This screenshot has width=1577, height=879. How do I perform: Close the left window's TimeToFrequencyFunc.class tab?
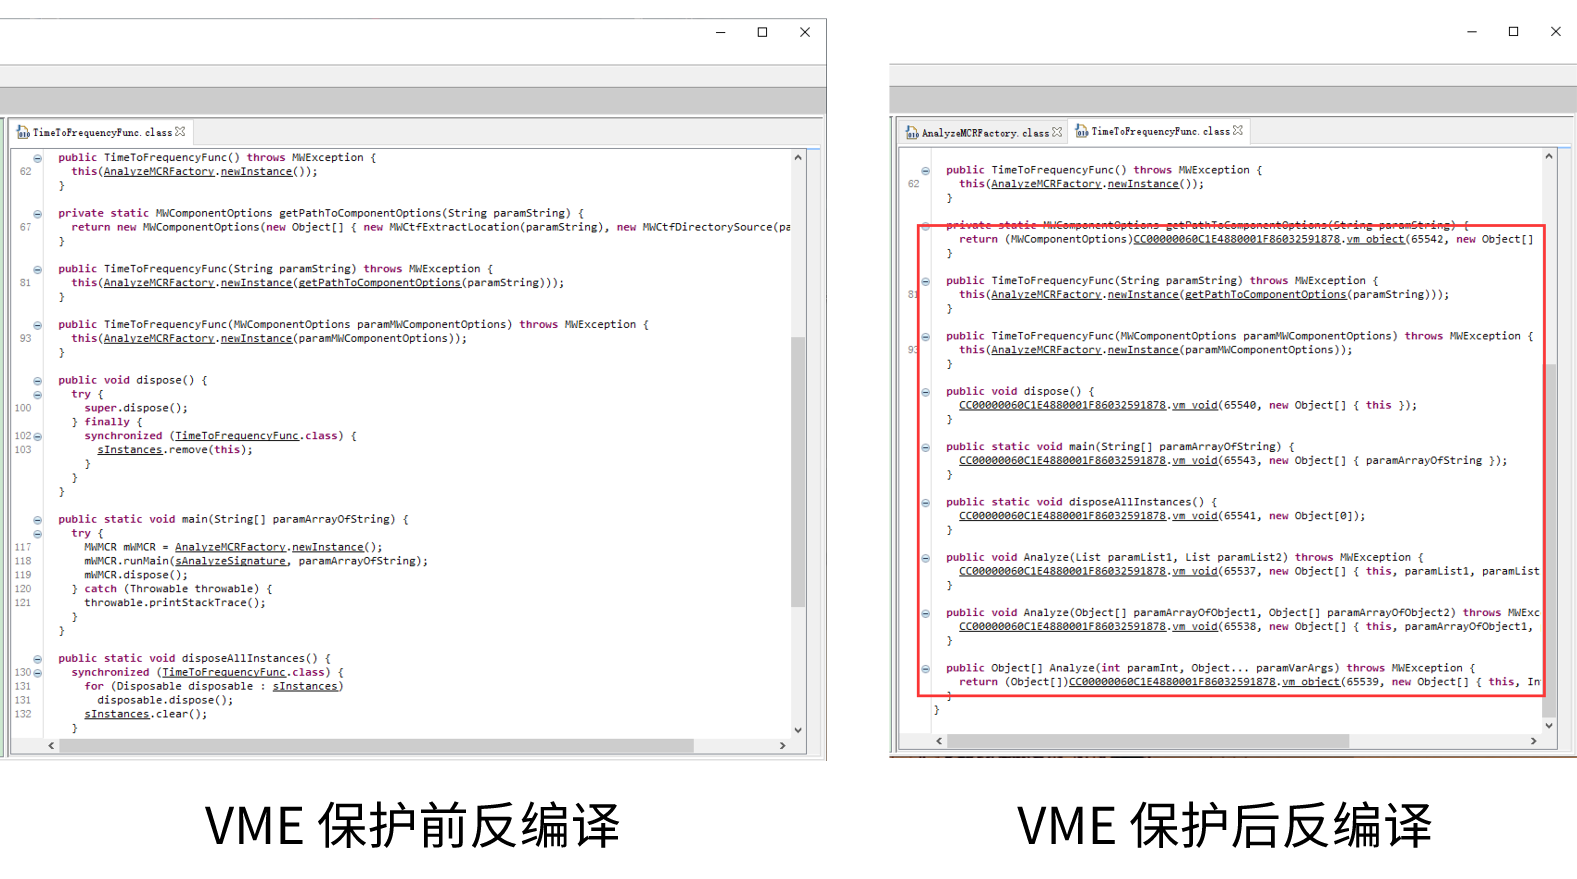click(180, 132)
